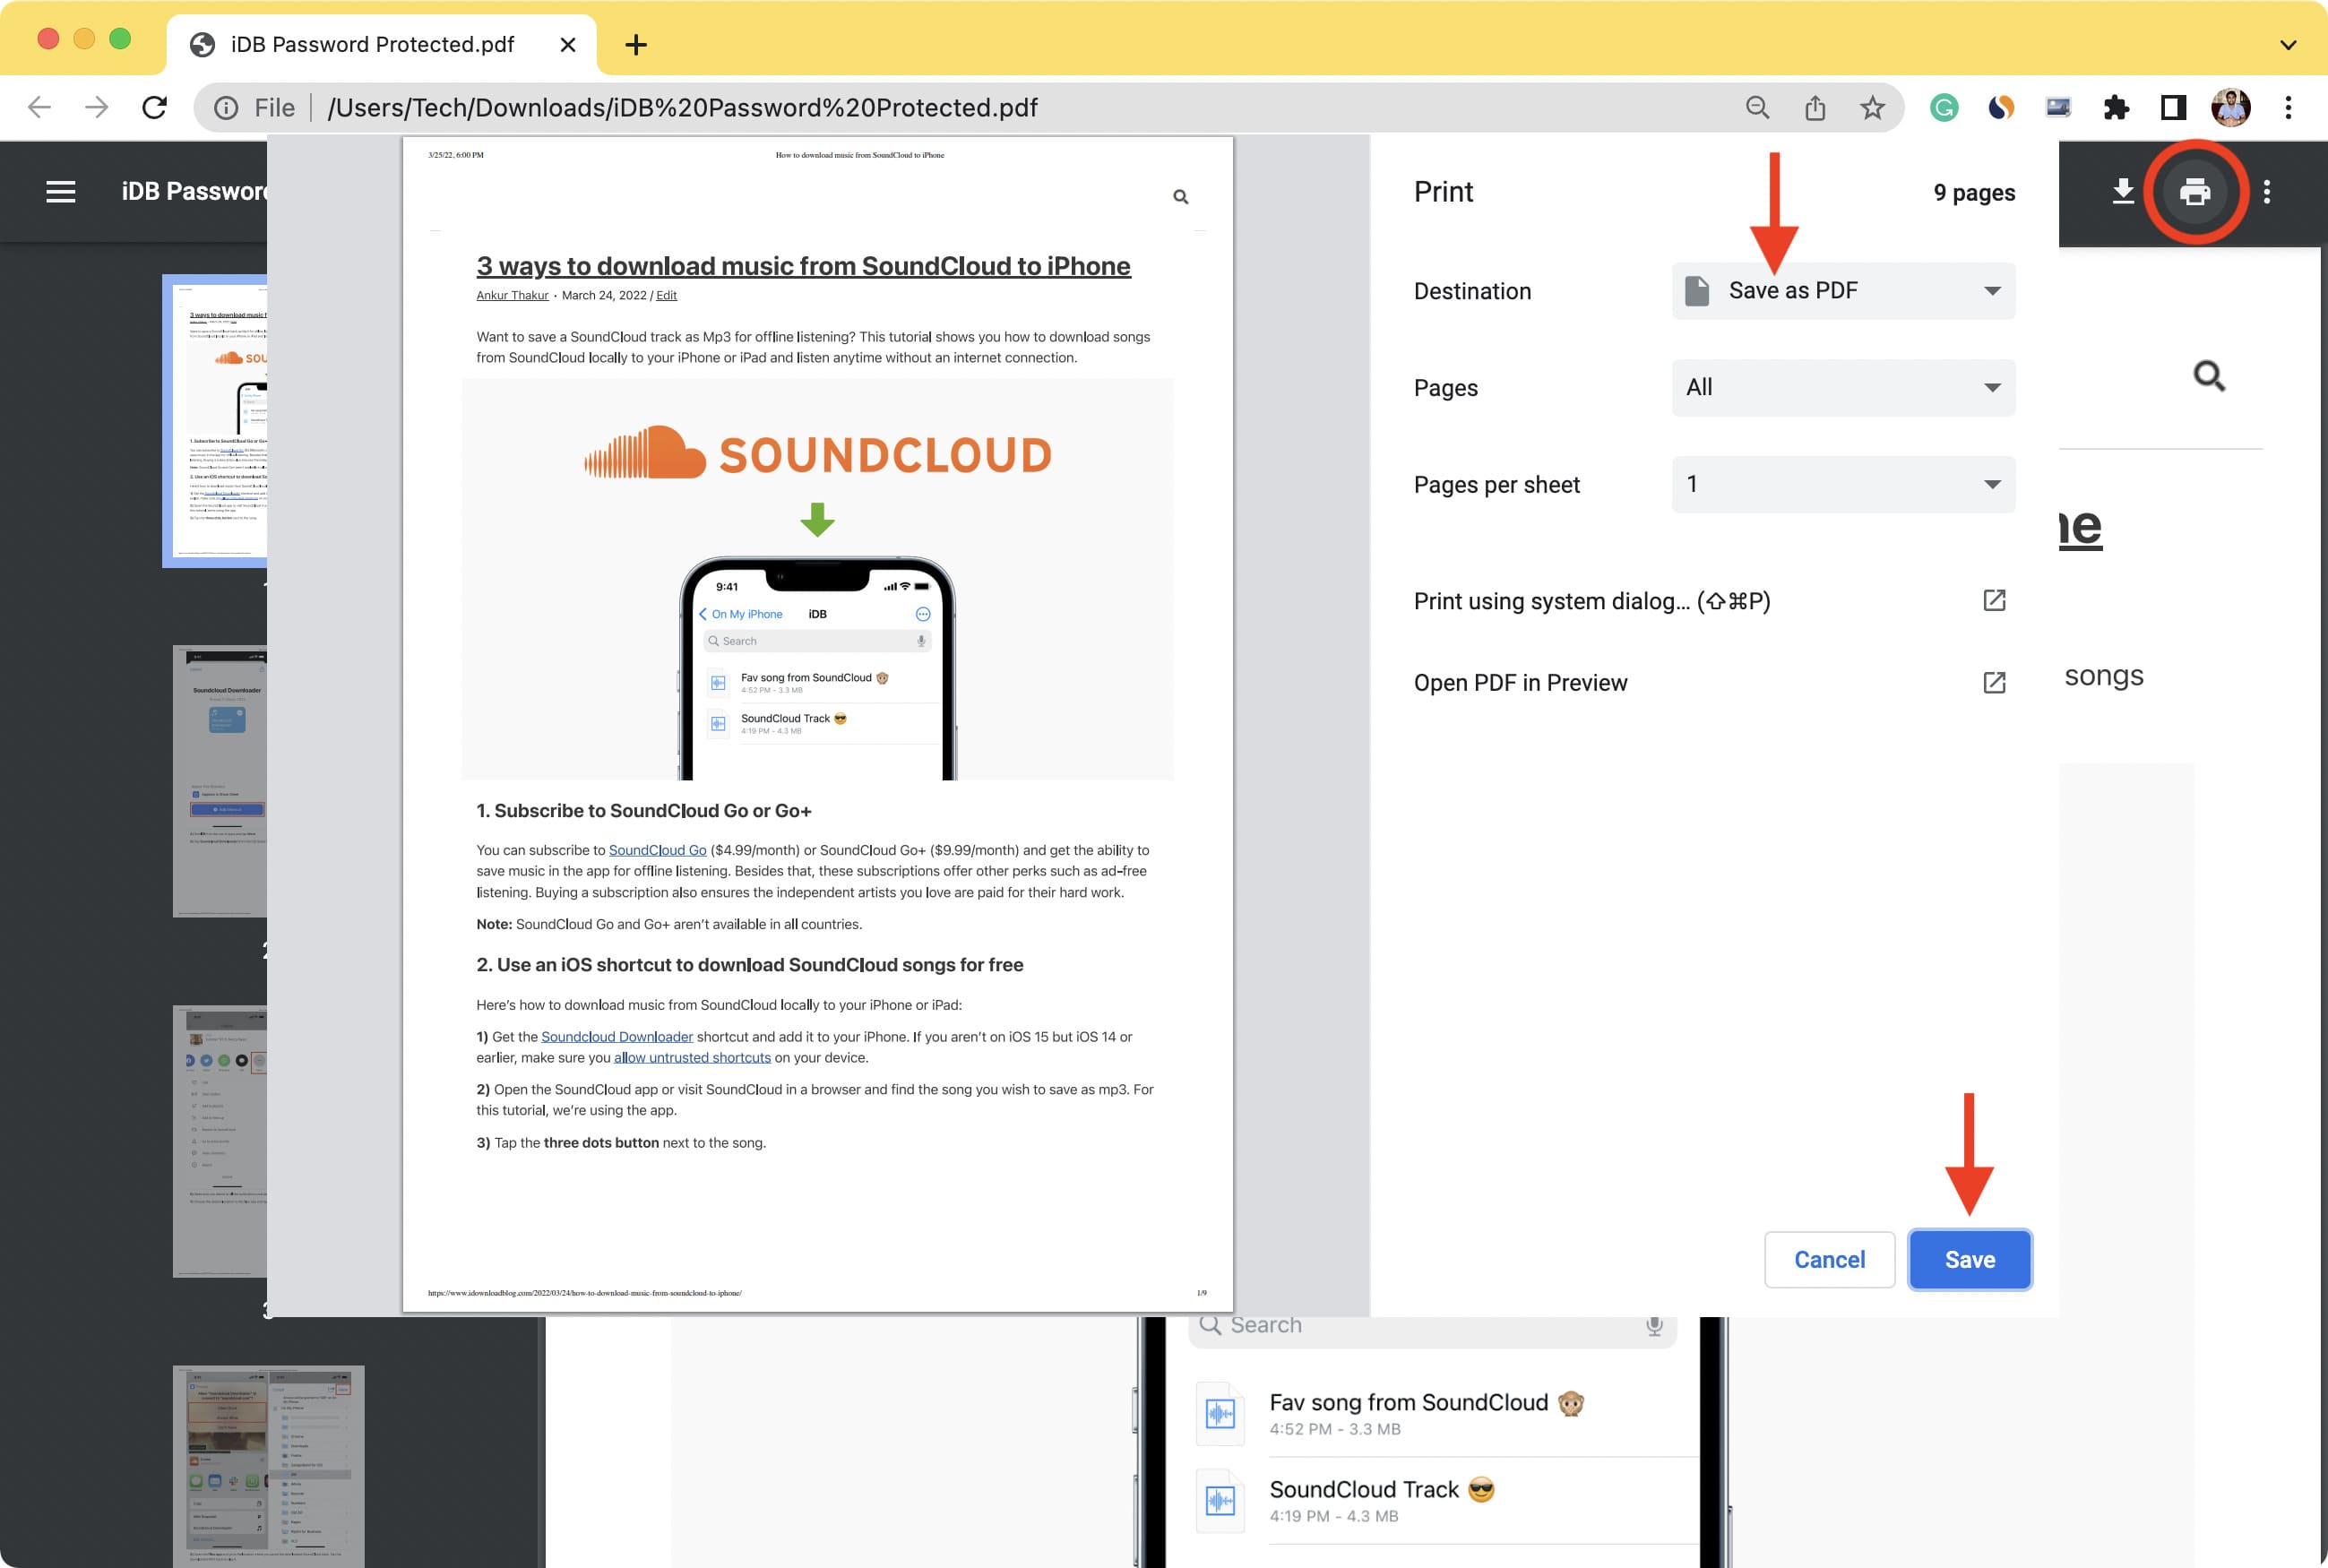Select page 1 thumbnail in sidebar

(x=216, y=420)
